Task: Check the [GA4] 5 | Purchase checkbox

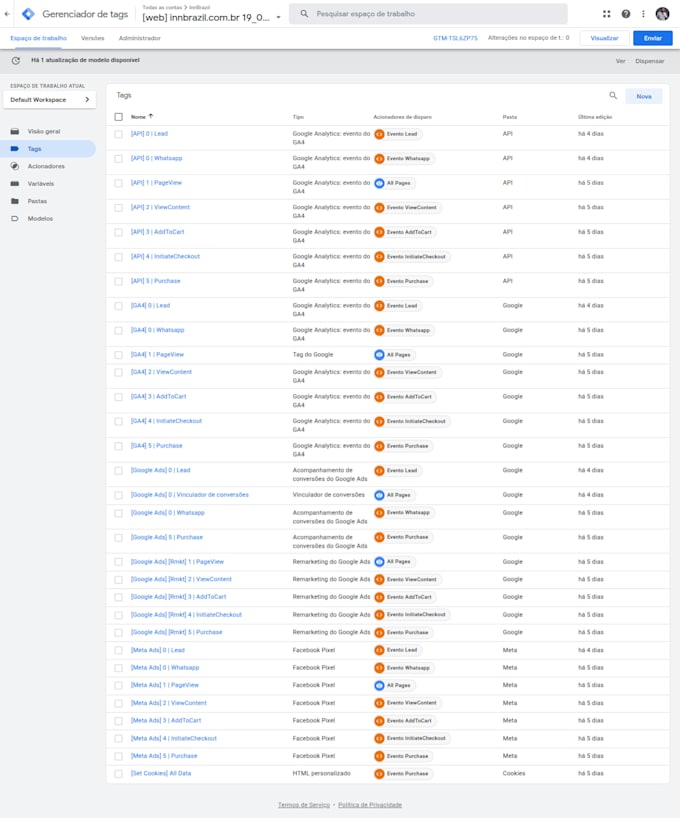Action: tap(118, 446)
